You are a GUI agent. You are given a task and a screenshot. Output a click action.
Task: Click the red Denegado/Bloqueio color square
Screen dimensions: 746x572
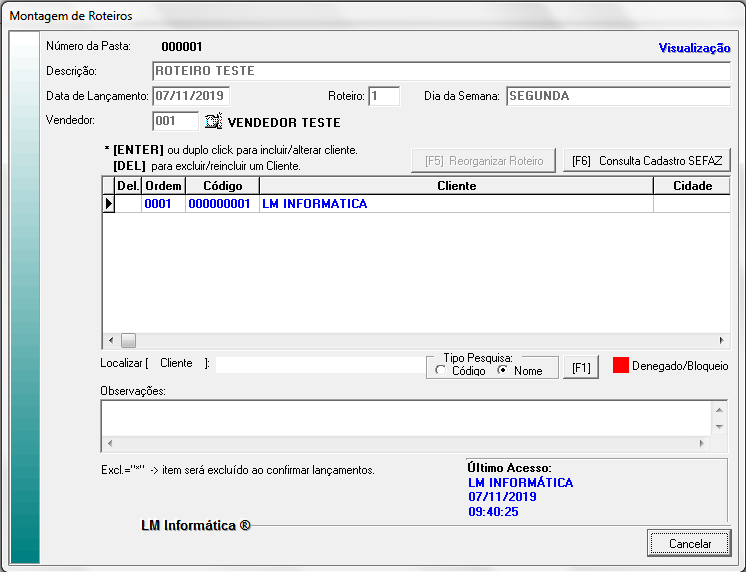(619, 366)
